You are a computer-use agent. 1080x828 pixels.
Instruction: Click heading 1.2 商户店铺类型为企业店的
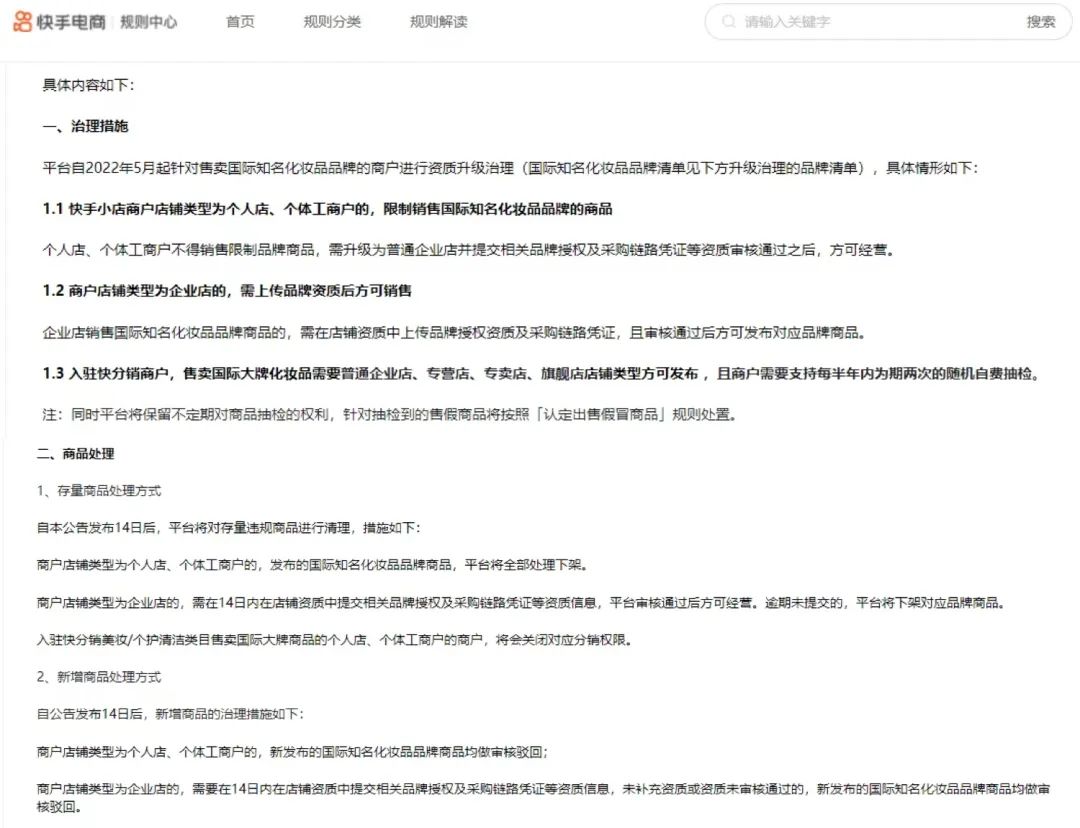[x=227, y=290]
